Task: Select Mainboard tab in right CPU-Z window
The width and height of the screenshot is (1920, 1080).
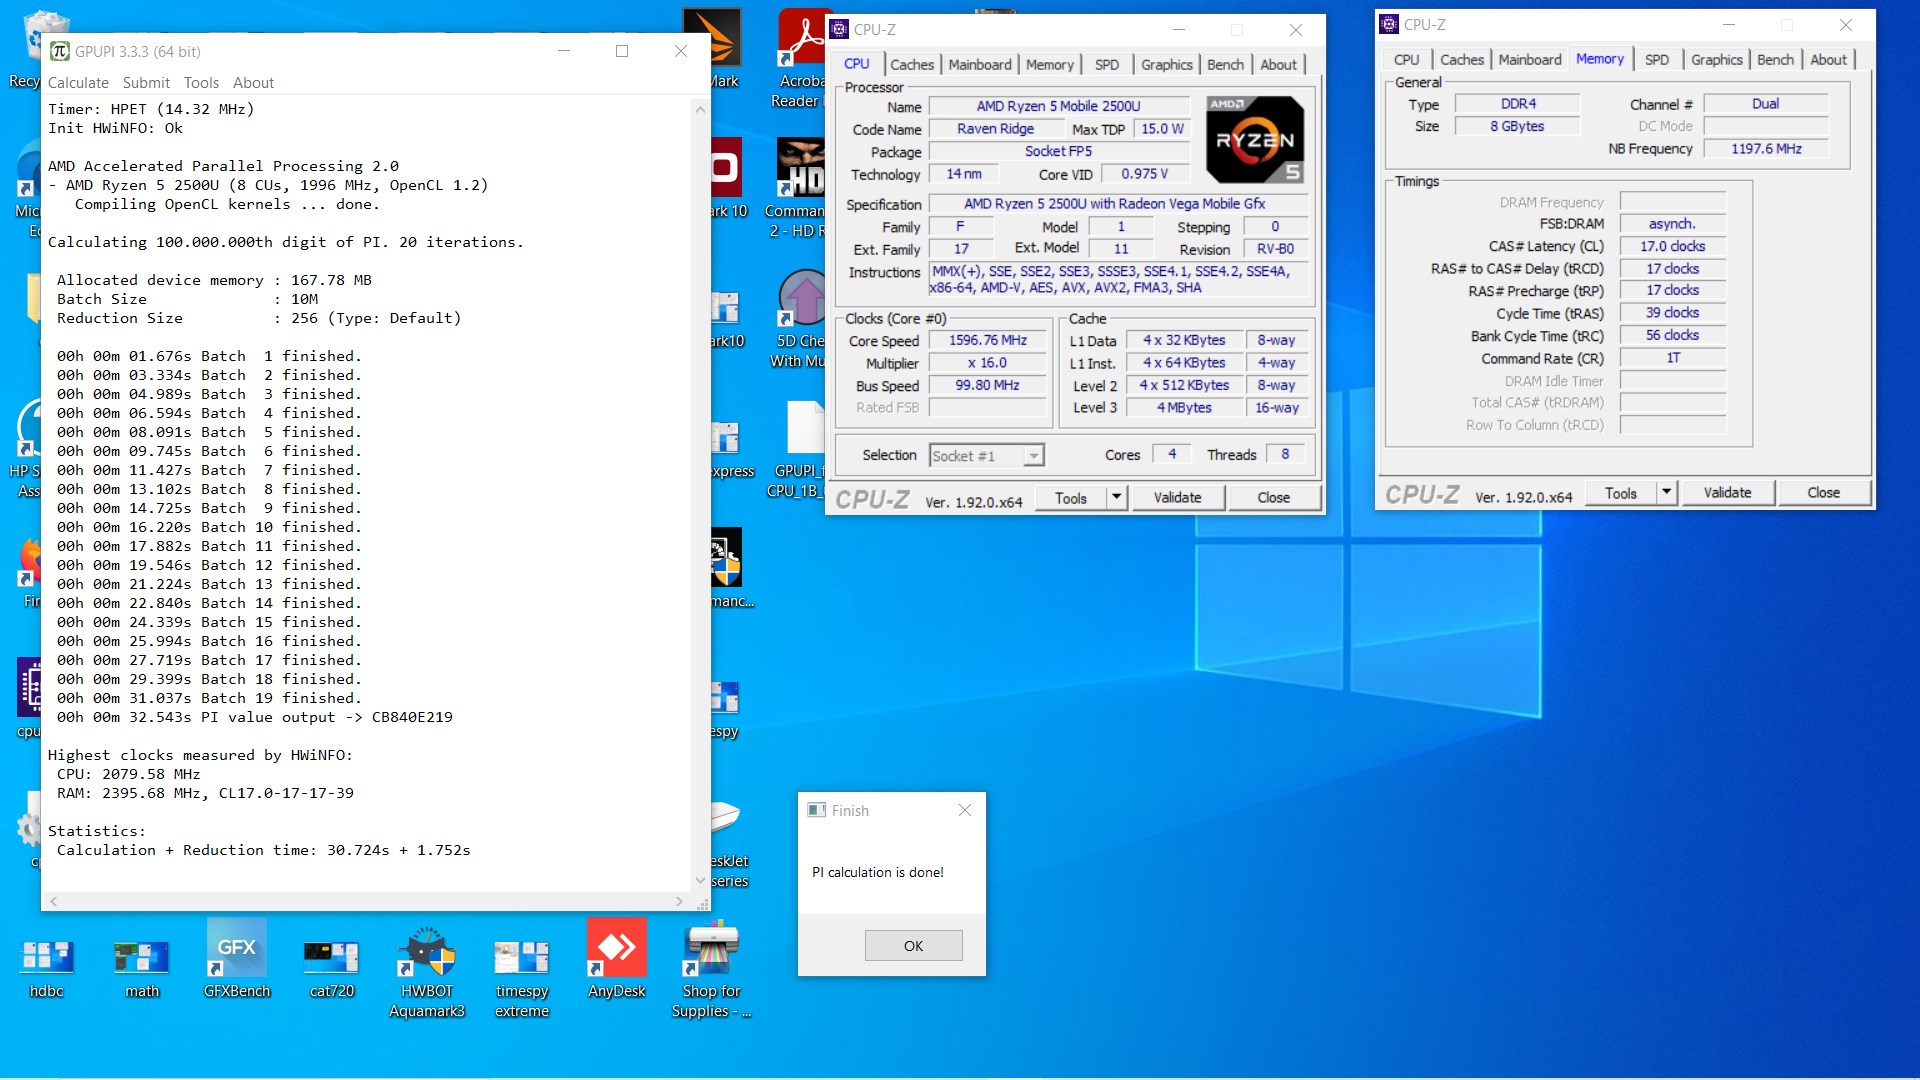Action: (1530, 59)
